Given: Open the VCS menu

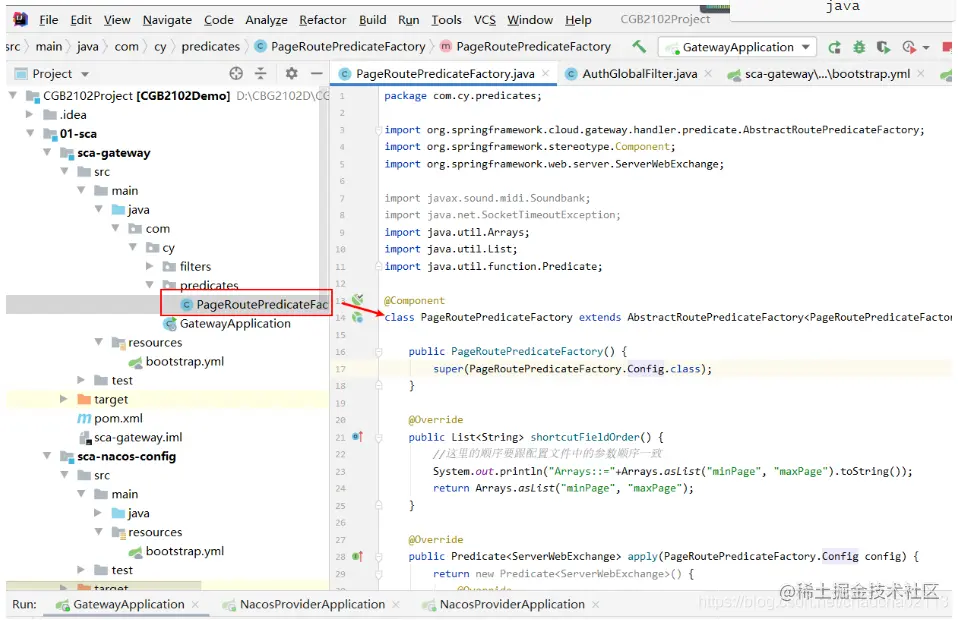Looking at the screenshot, I should [484, 20].
